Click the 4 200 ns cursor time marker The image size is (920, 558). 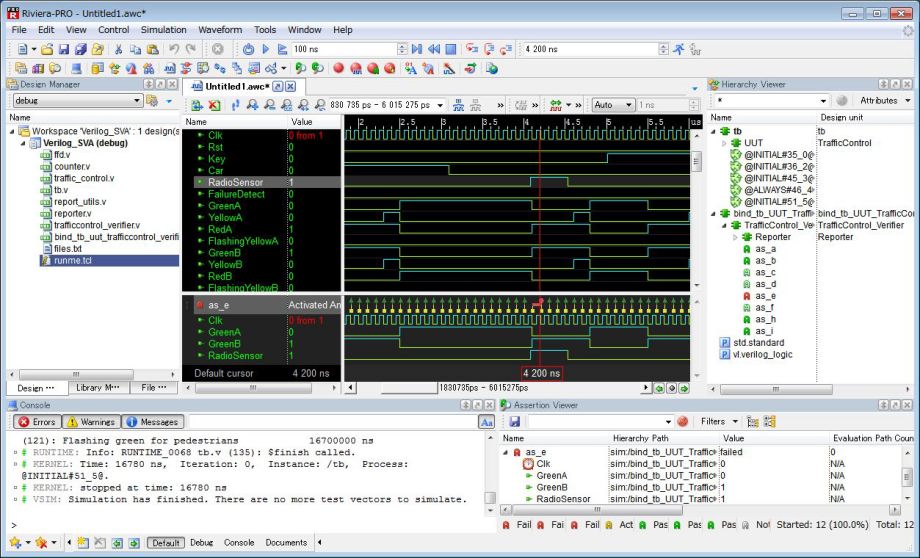tap(542, 373)
